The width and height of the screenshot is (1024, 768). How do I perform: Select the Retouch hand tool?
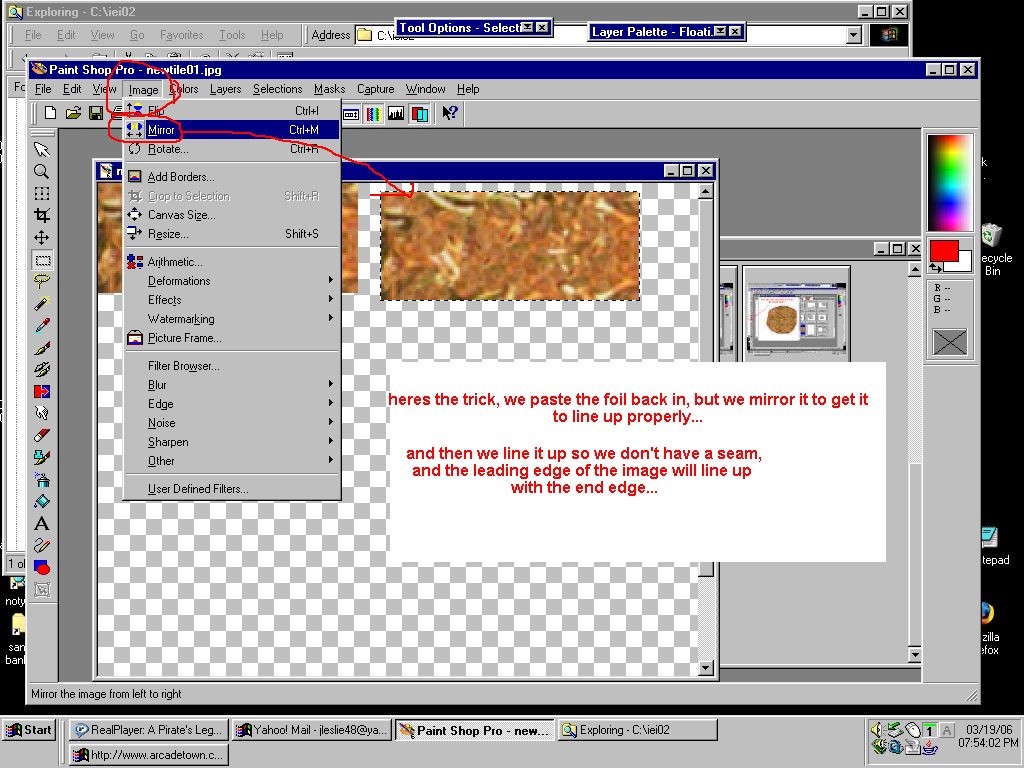click(42, 413)
